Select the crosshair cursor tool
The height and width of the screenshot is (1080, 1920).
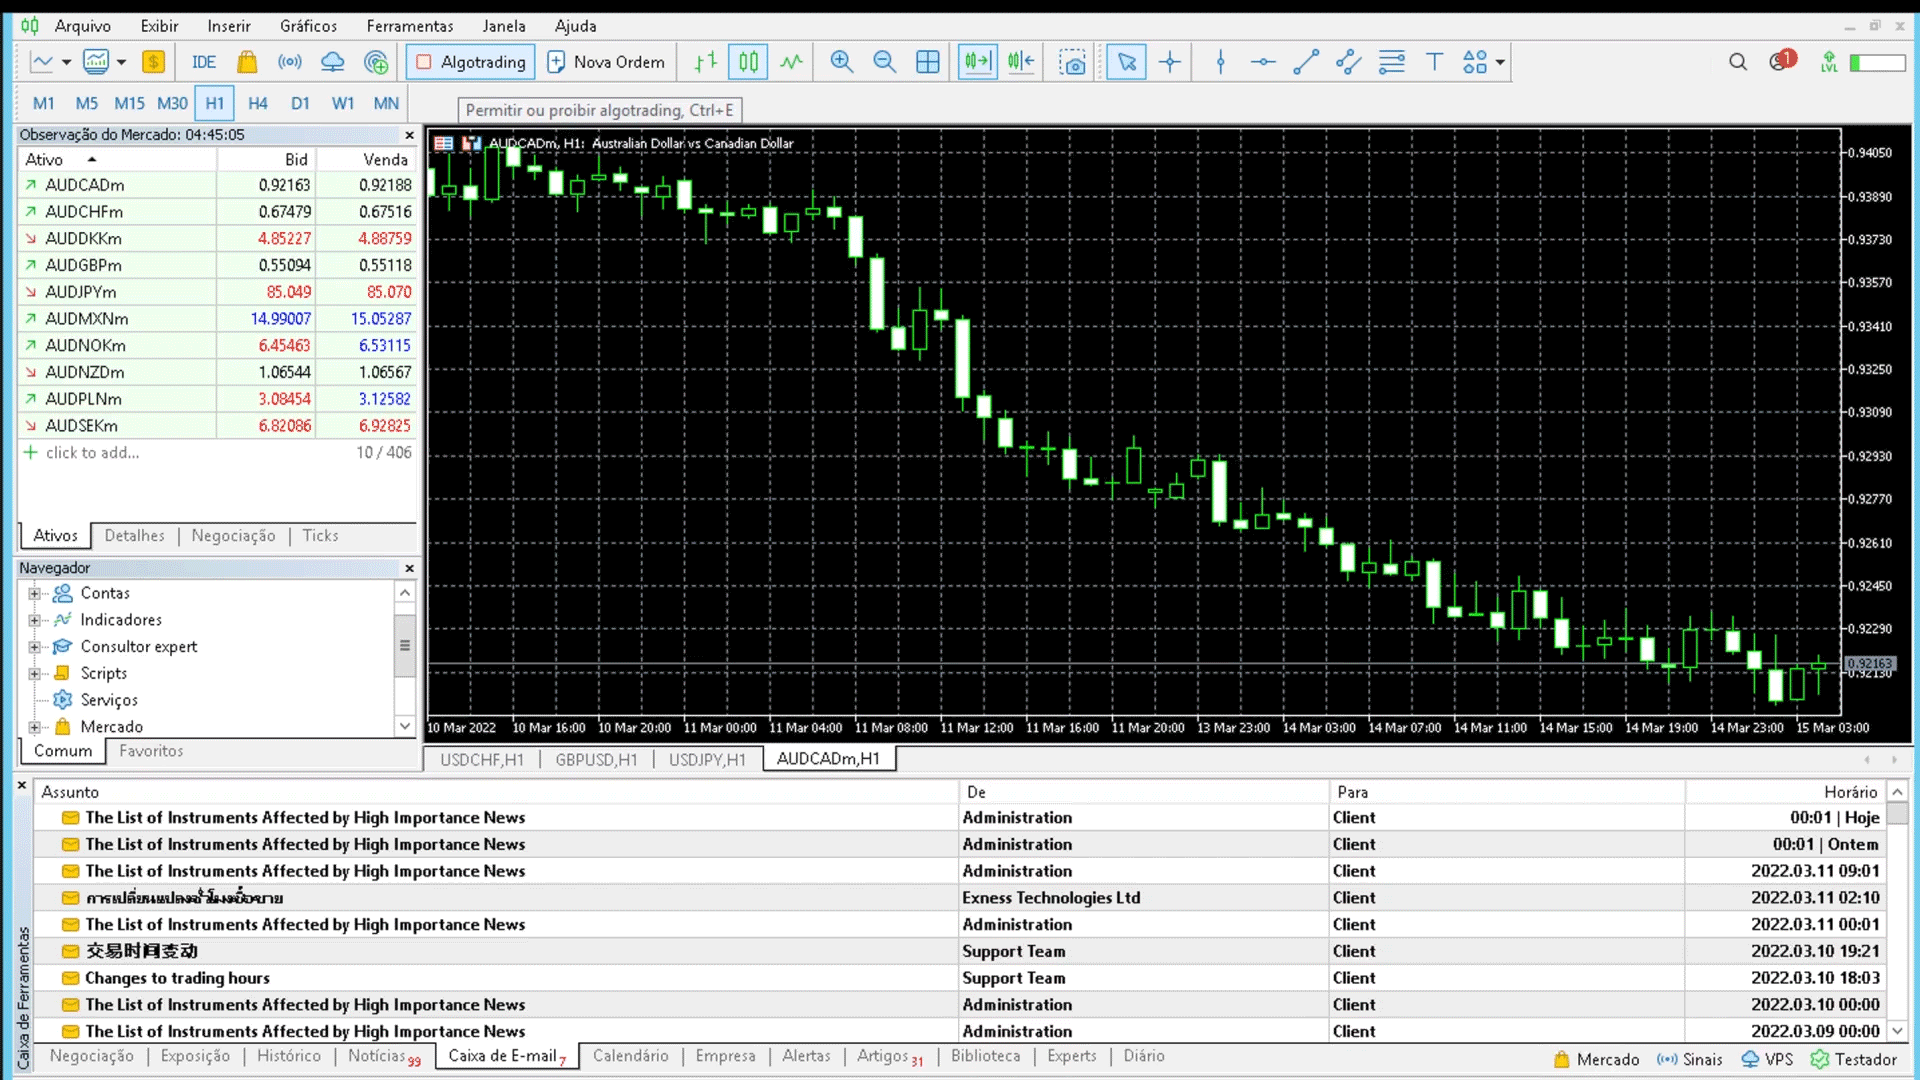click(1169, 62)
